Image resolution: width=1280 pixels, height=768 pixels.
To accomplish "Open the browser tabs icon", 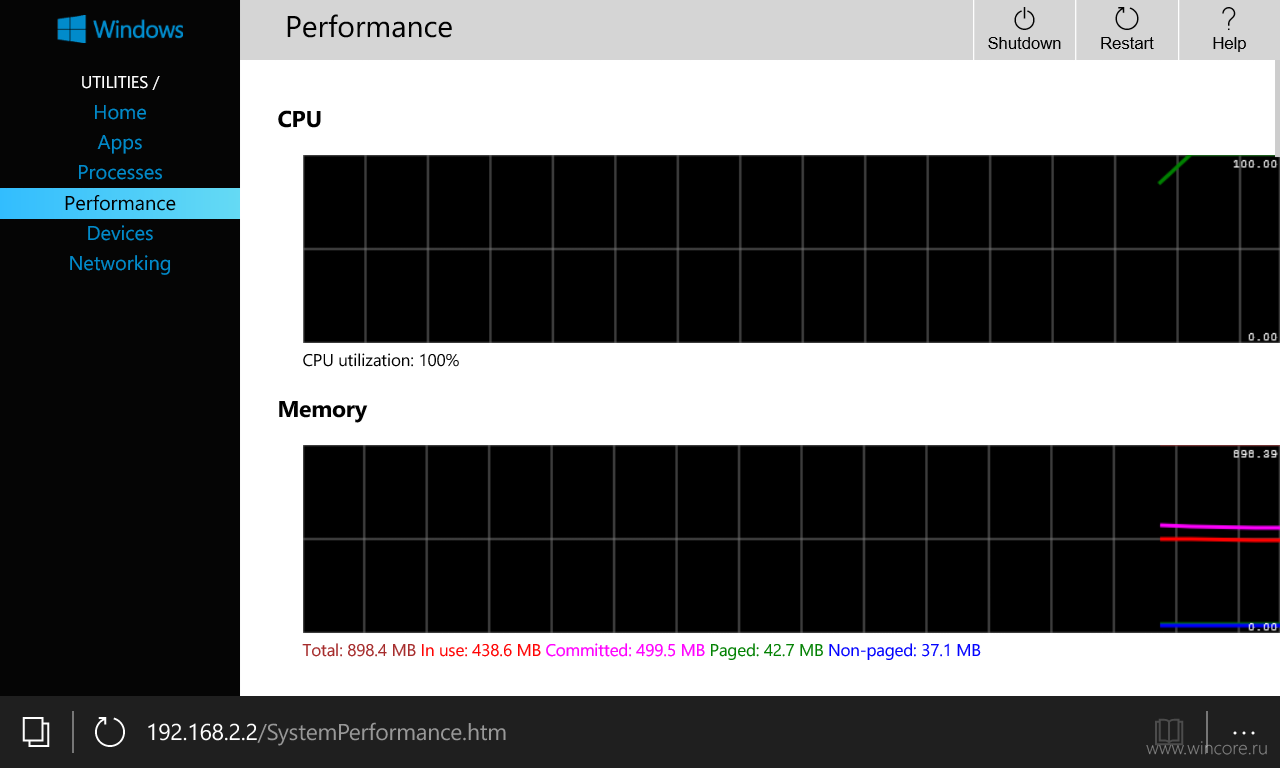I will point(36,732).
